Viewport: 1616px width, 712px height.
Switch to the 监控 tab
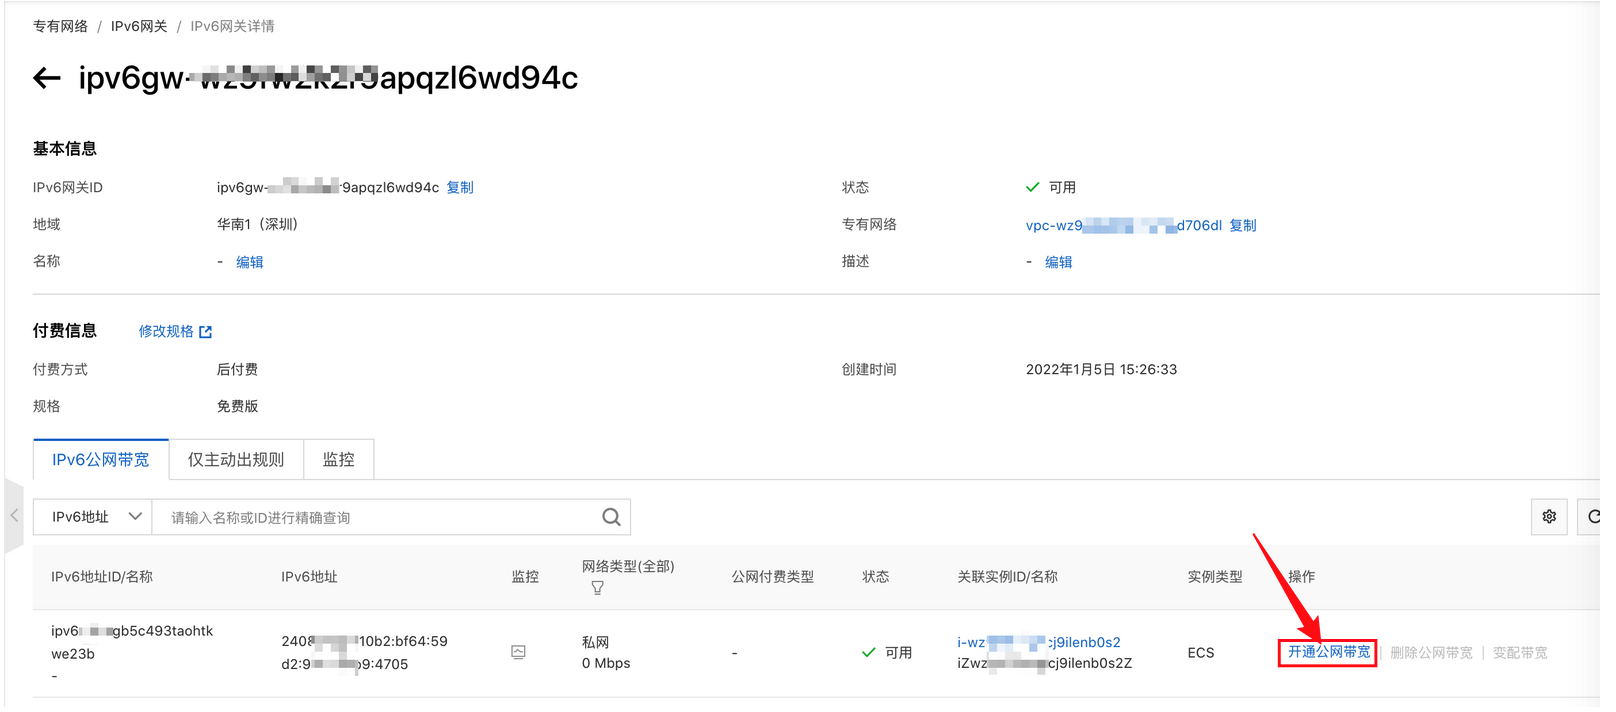click(x=338, y=460)
